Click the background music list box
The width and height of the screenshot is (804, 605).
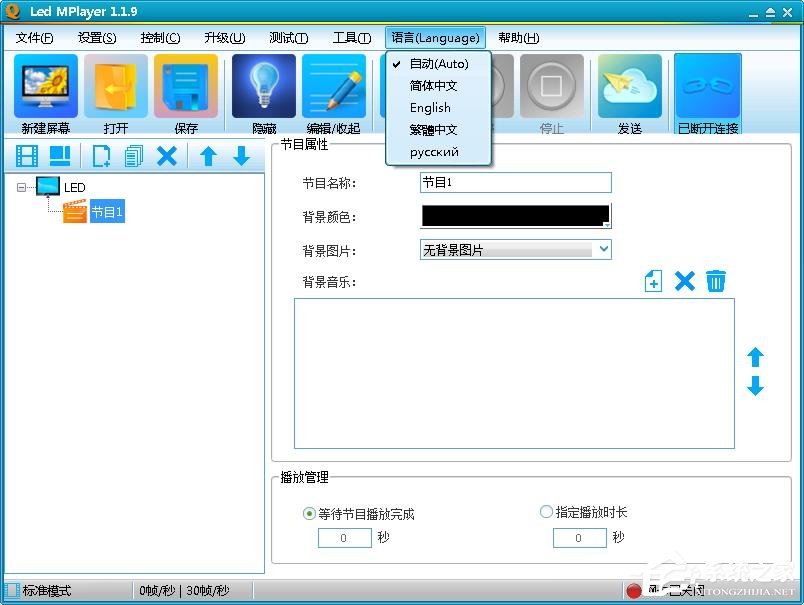click(x=514, y=373)
